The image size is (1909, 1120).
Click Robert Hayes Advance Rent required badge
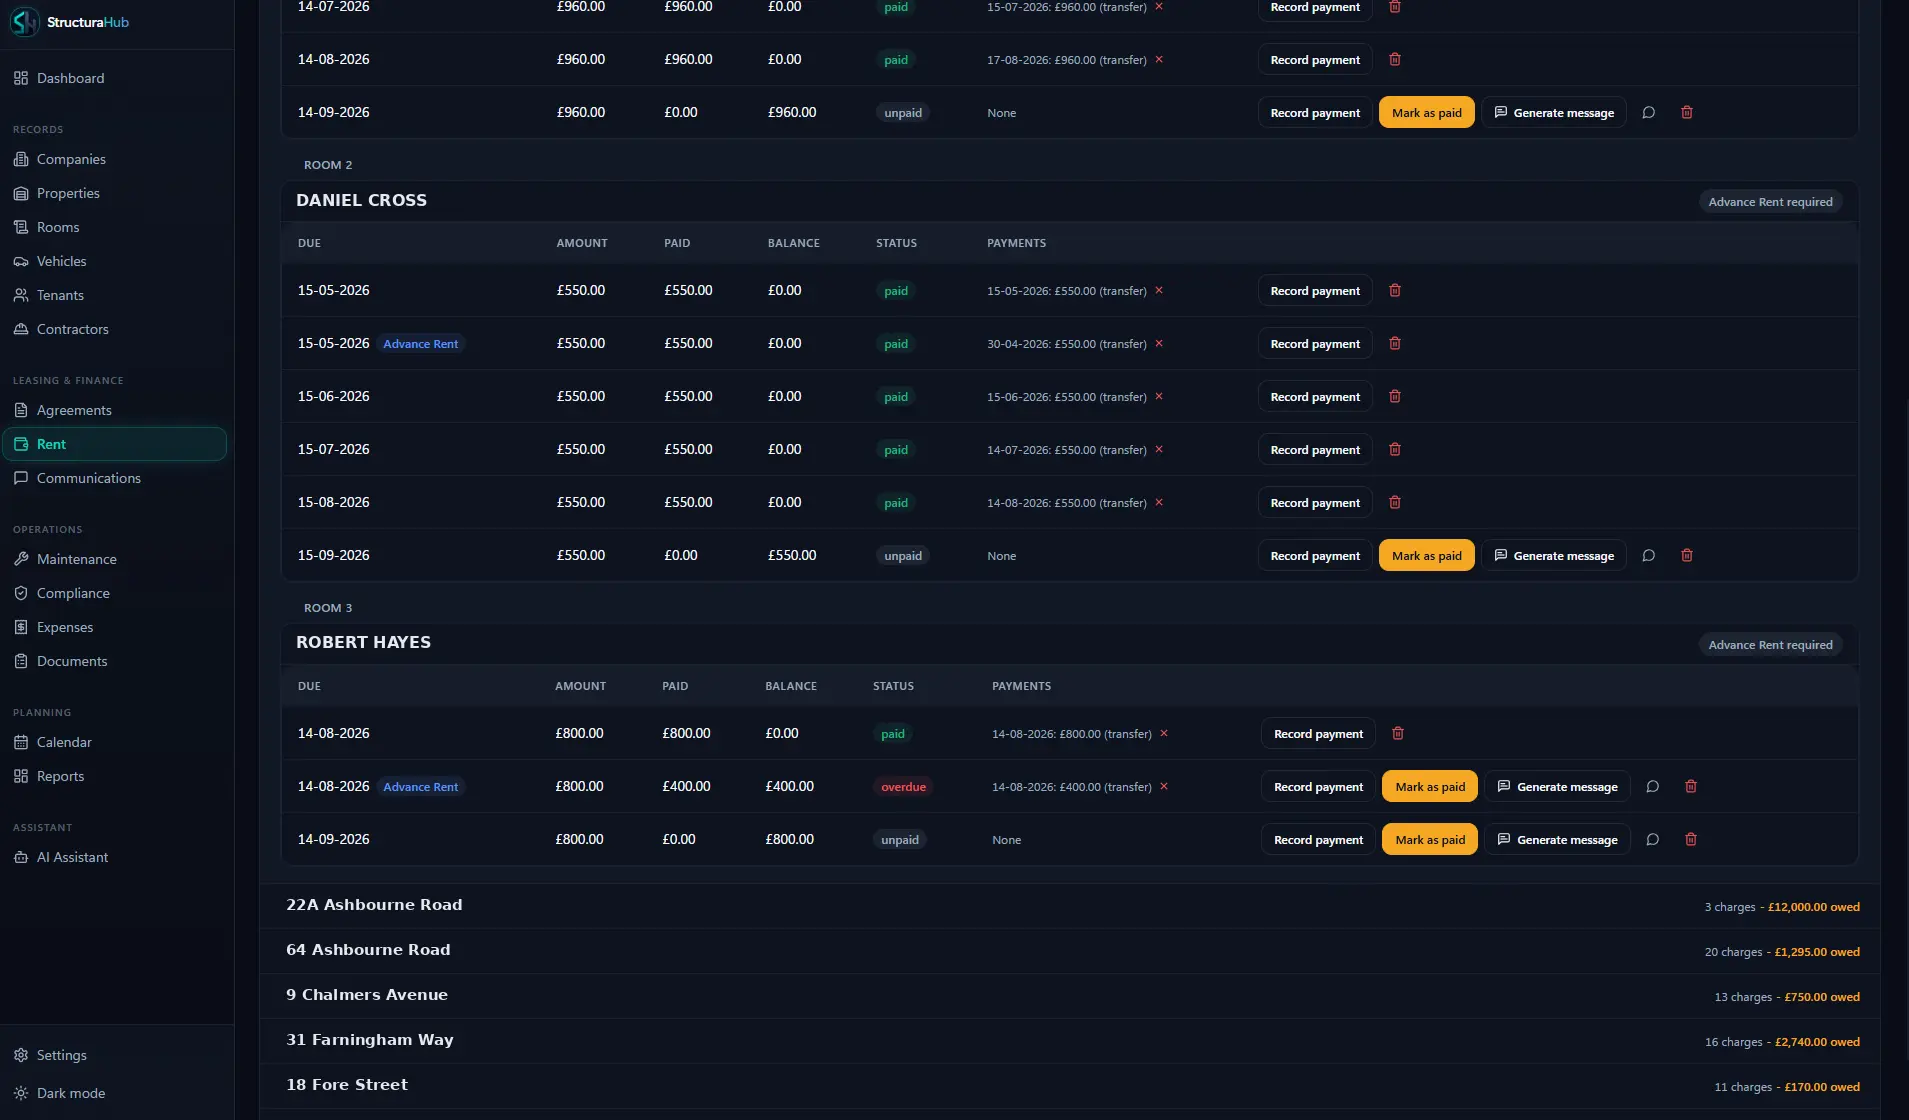[x=1770, y=644]
